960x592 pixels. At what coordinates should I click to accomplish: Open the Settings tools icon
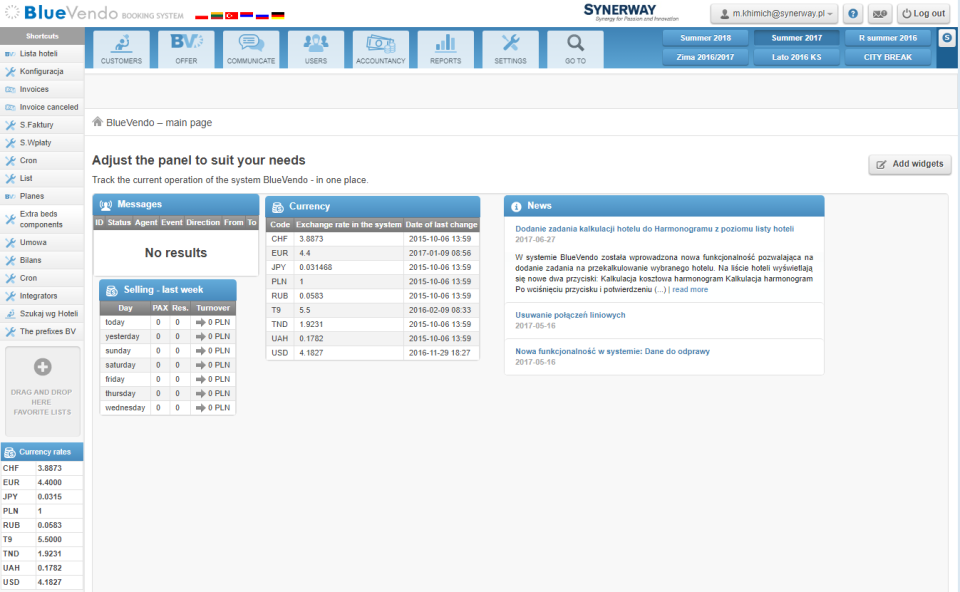(511, 49)
